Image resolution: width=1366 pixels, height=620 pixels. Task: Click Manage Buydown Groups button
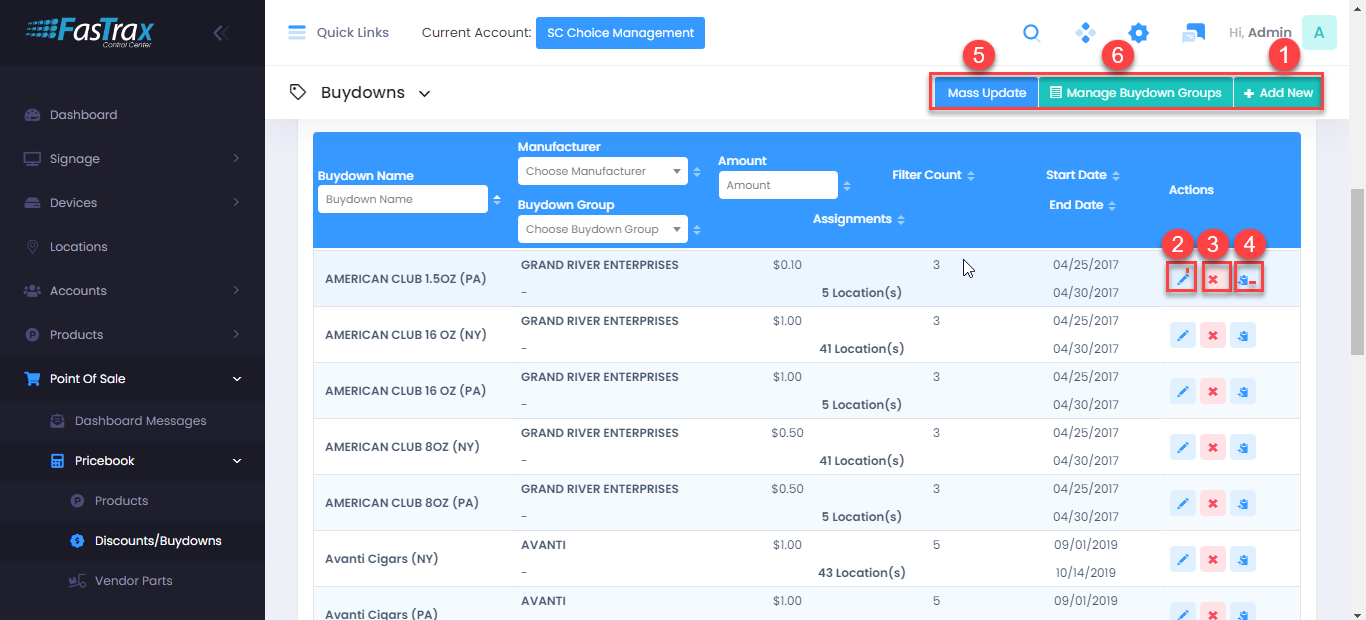(x=1136, y=93)
